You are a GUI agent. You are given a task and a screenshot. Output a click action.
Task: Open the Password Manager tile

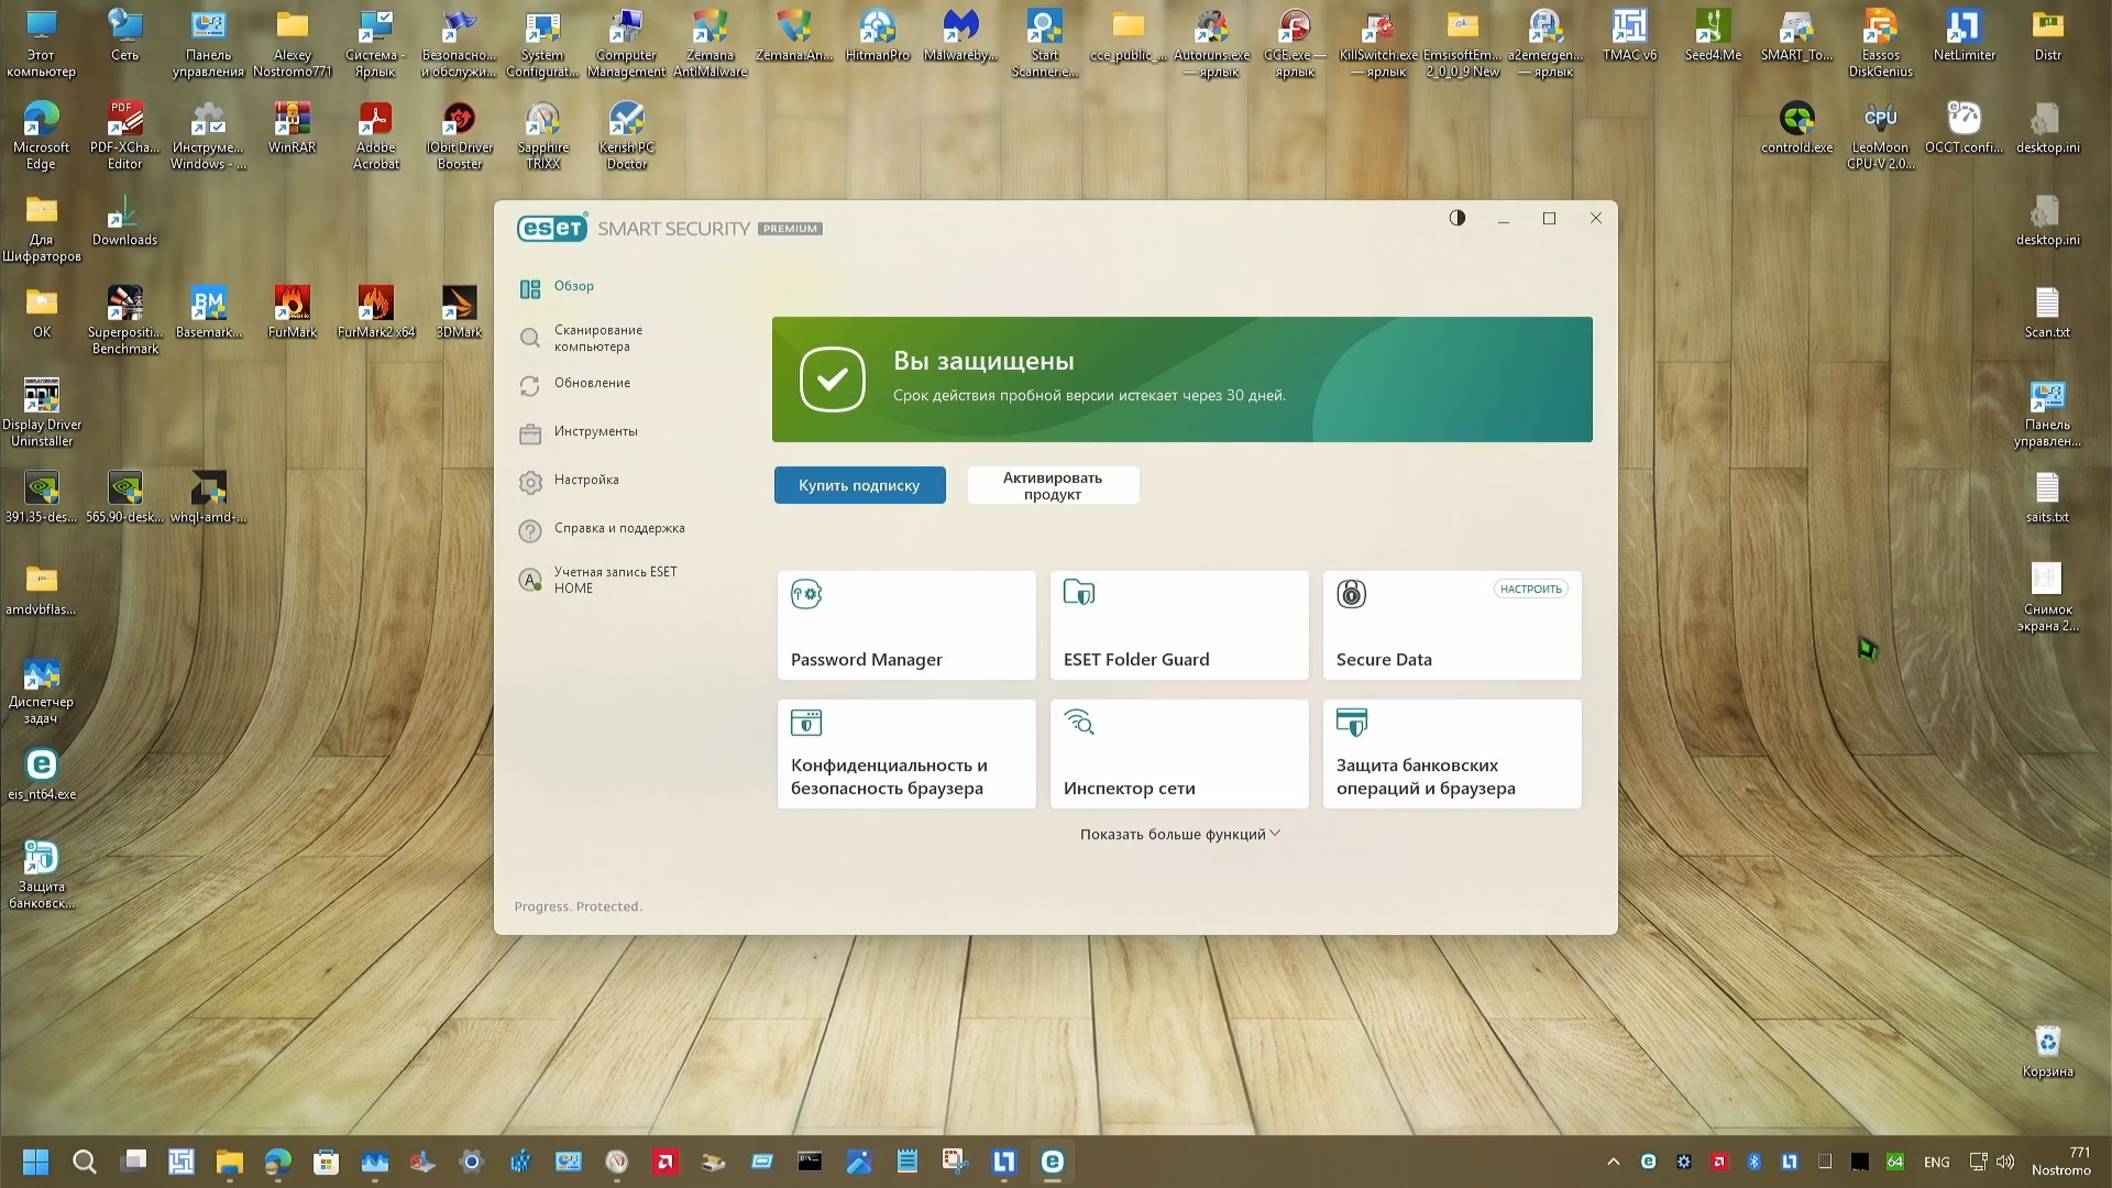tap(906, 626)
